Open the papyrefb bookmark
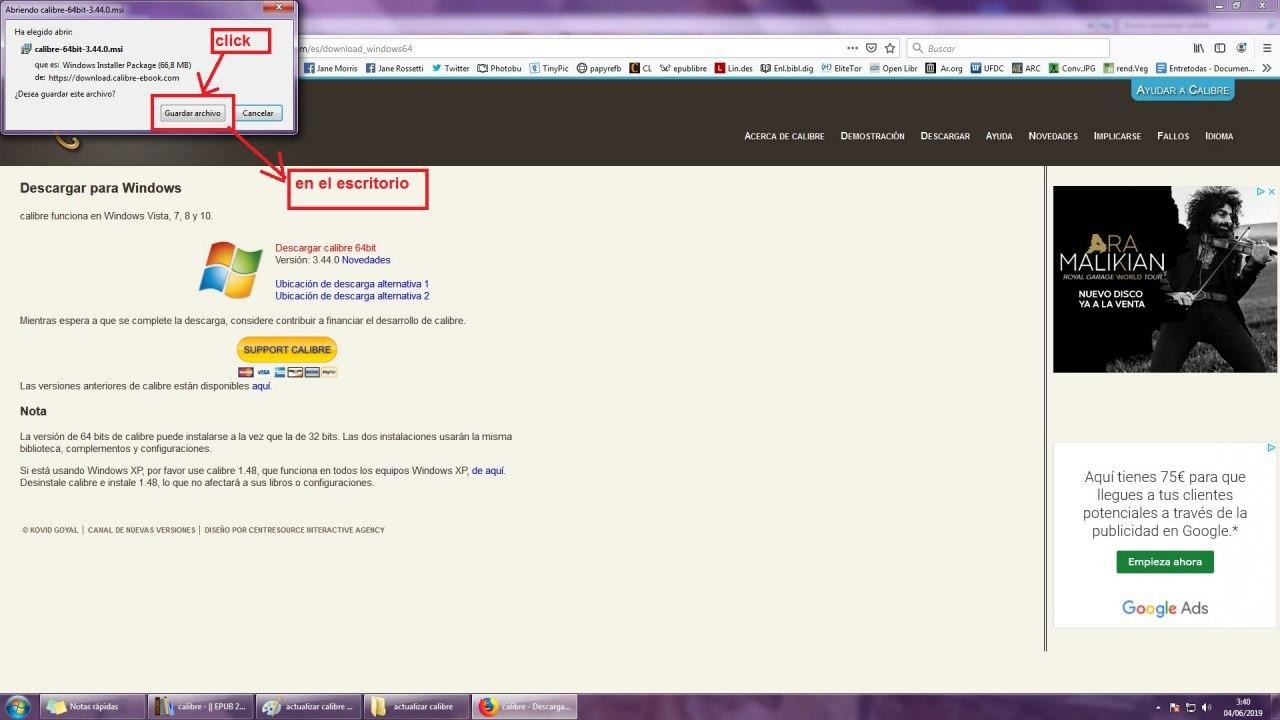Screen dimensions: 1280x720 599,69
